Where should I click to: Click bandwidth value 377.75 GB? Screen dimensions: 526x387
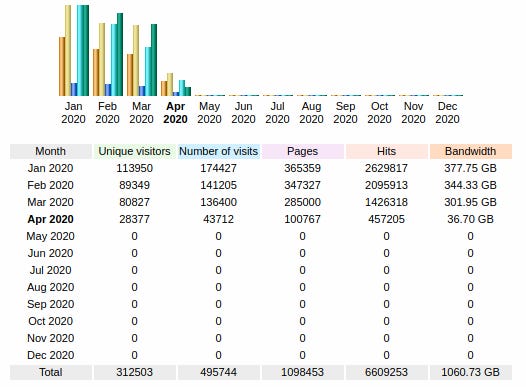pyautogui.click(x=470, y=168)
